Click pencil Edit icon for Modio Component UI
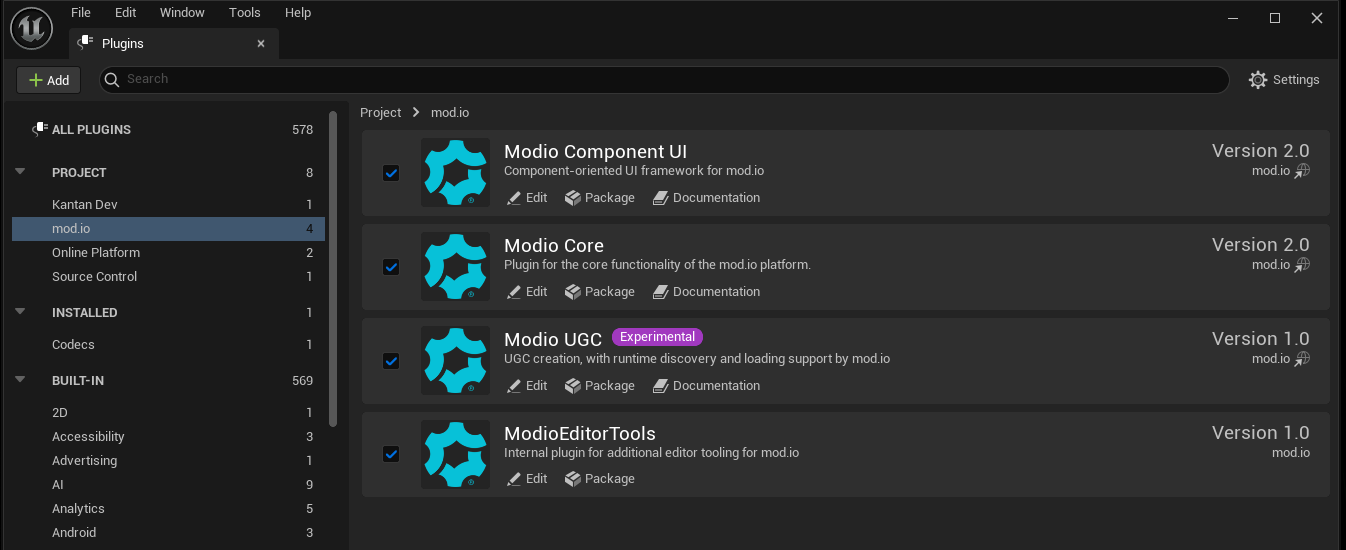Screen dimensions: 1346x550 [514, 198]
